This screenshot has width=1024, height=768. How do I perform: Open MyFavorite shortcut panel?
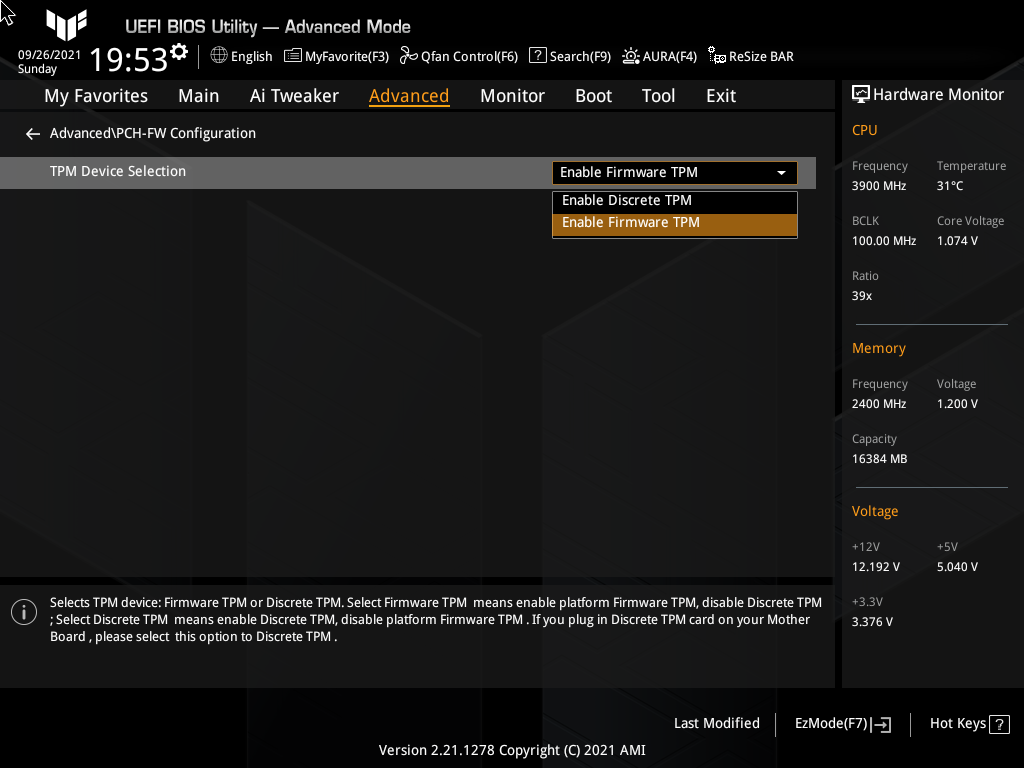[336, 56]
